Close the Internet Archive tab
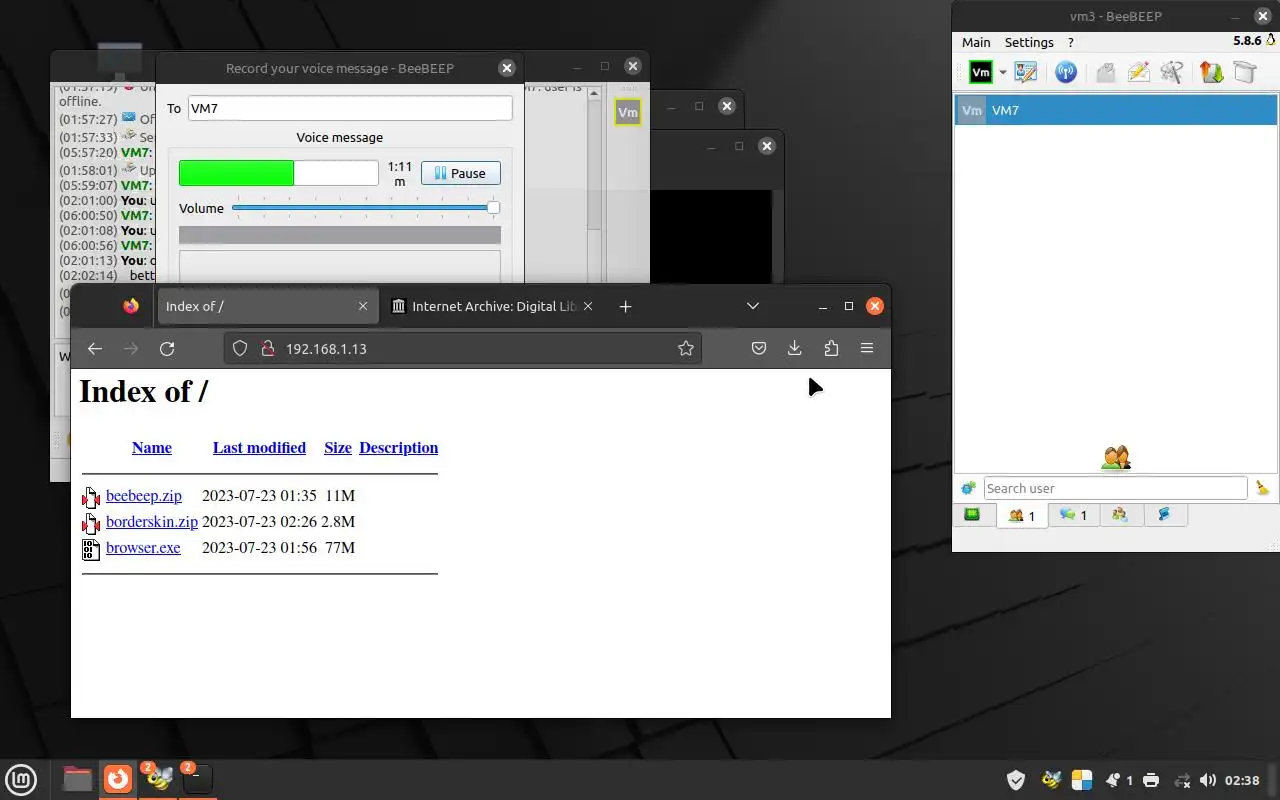 (589, 306)
